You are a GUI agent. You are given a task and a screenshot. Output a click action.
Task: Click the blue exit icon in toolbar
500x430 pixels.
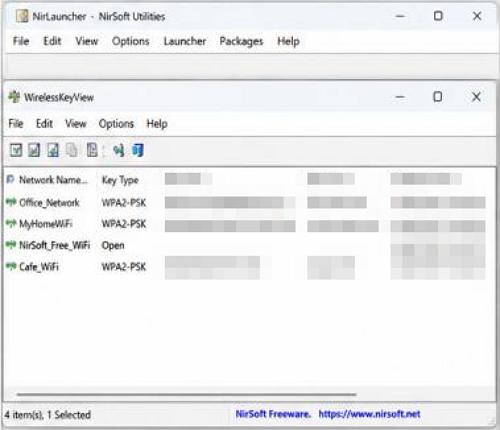tap(138, 150)
